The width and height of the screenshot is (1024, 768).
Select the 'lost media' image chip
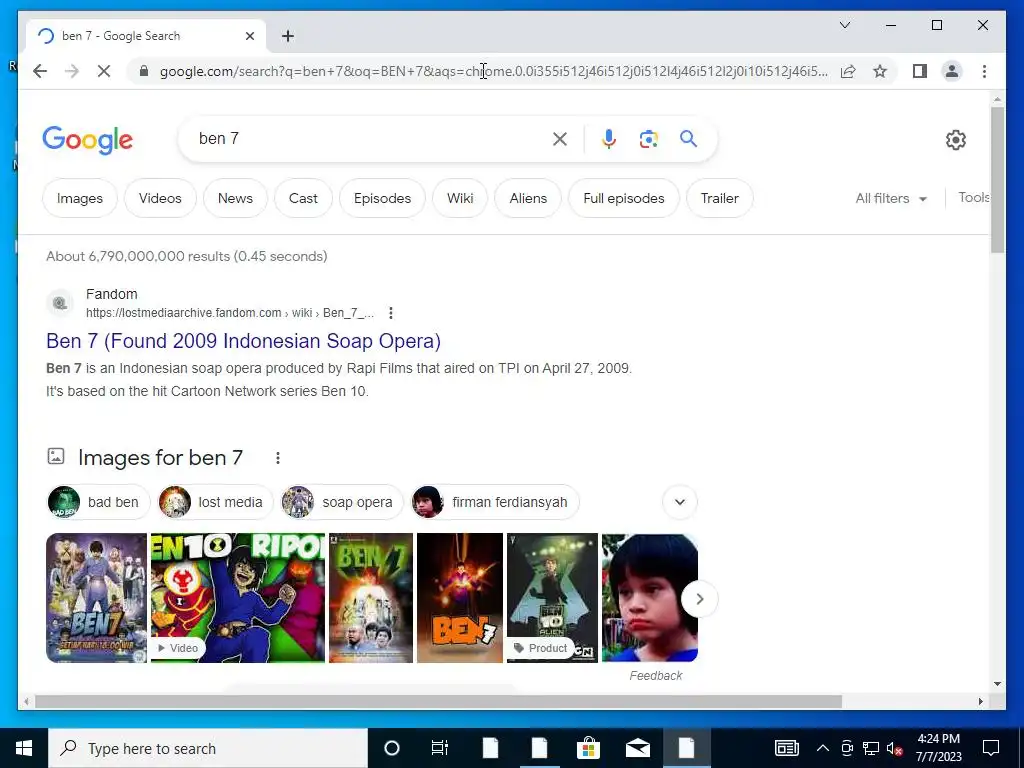[x=215, y=502]
